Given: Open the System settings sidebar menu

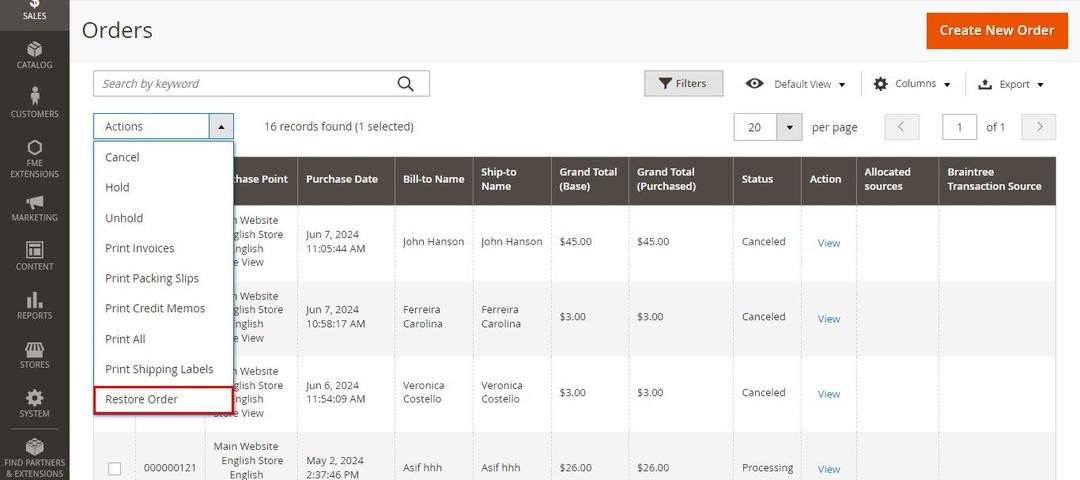Looking at the screenshot, I should tap(34, 403).
